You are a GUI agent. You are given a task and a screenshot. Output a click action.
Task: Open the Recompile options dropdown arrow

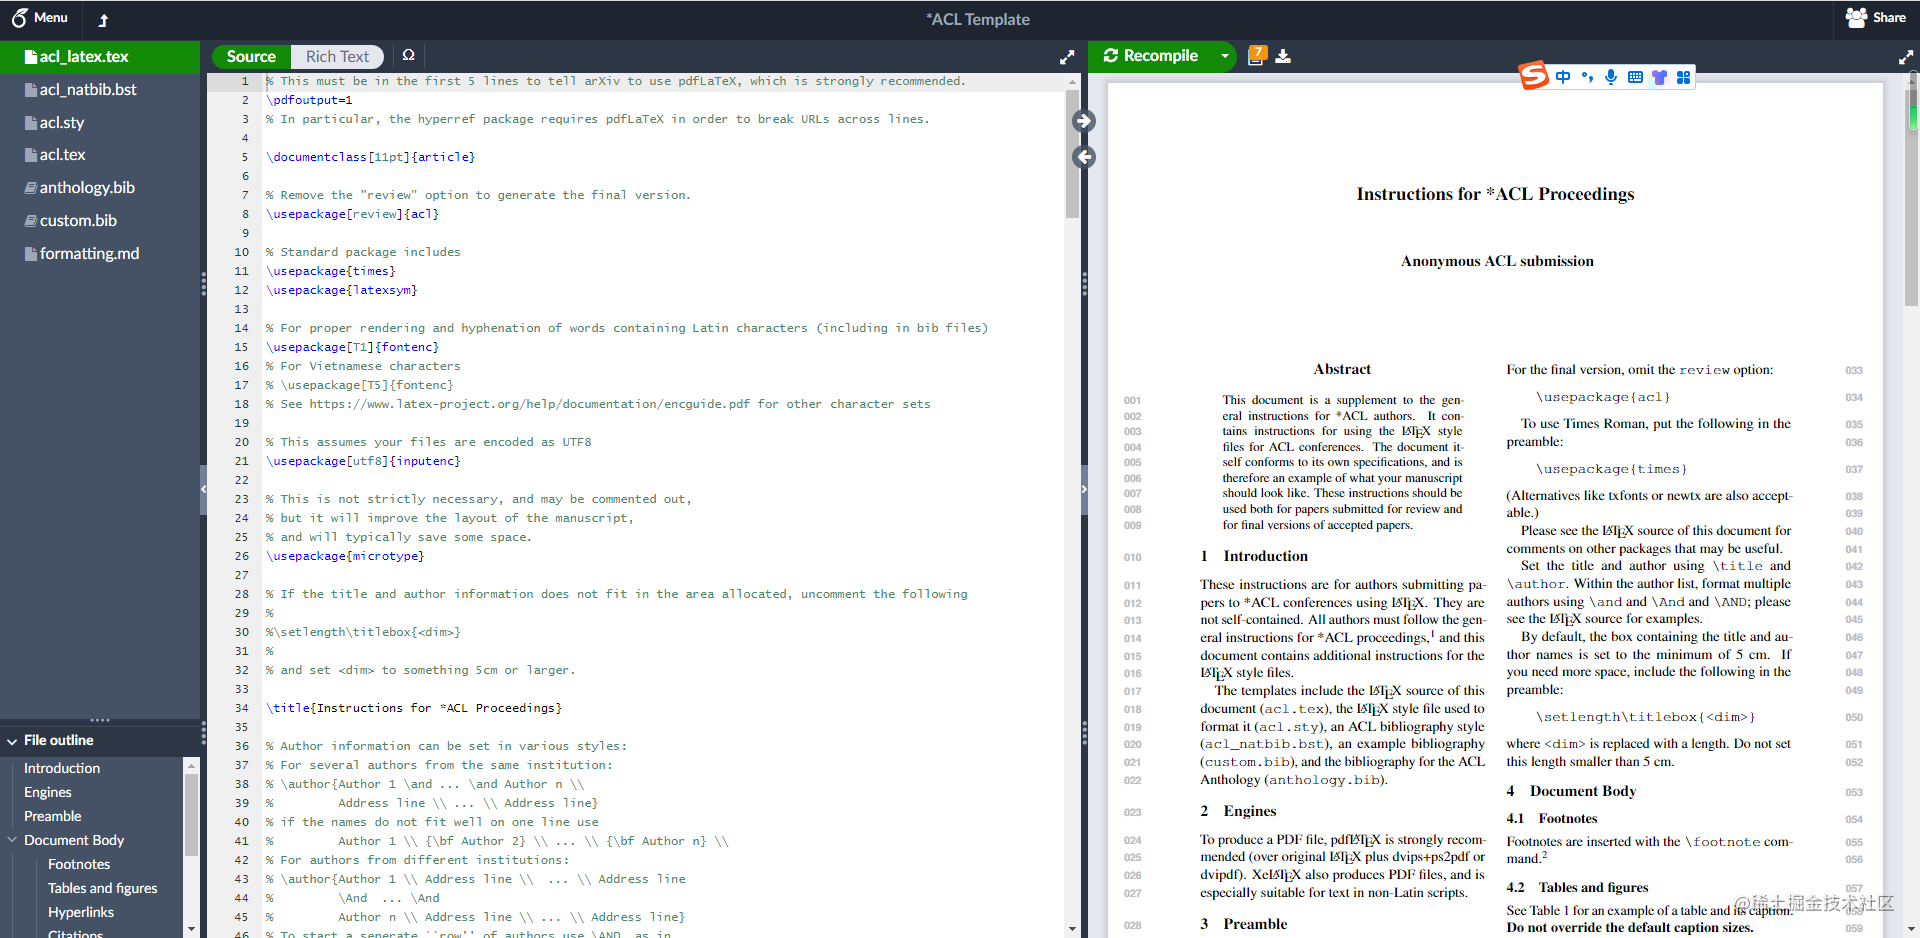click(x=1224, y=56)
